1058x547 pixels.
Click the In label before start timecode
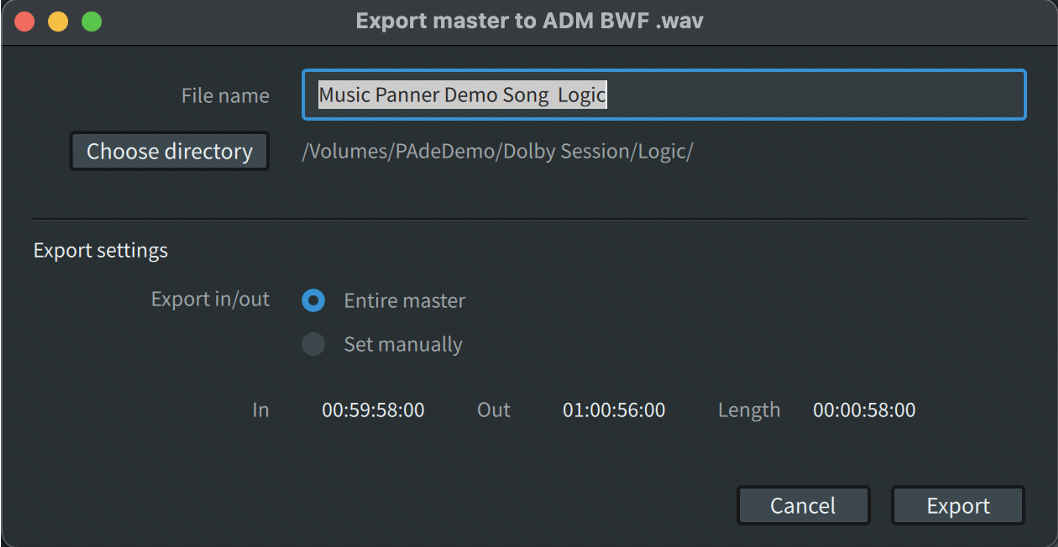[260, 410]
